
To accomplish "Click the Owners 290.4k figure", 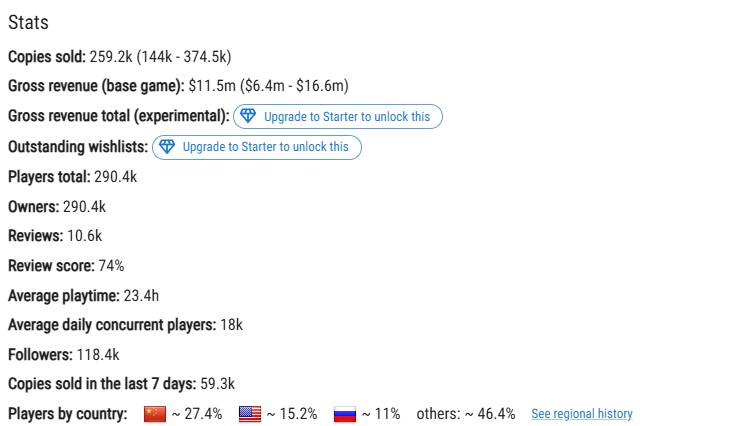I will click(84, 207).
